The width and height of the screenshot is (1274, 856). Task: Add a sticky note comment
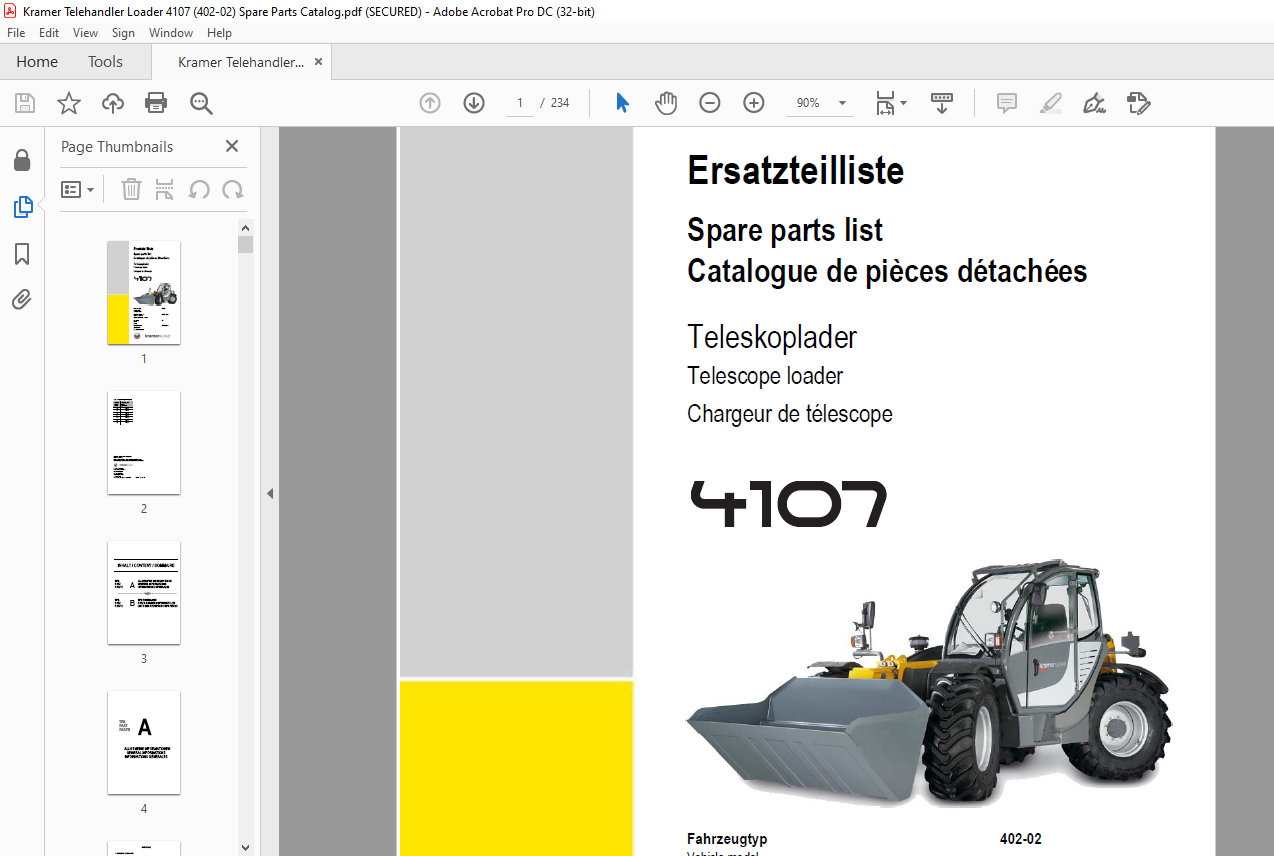pyautogui.click(x=1007, y=103)
